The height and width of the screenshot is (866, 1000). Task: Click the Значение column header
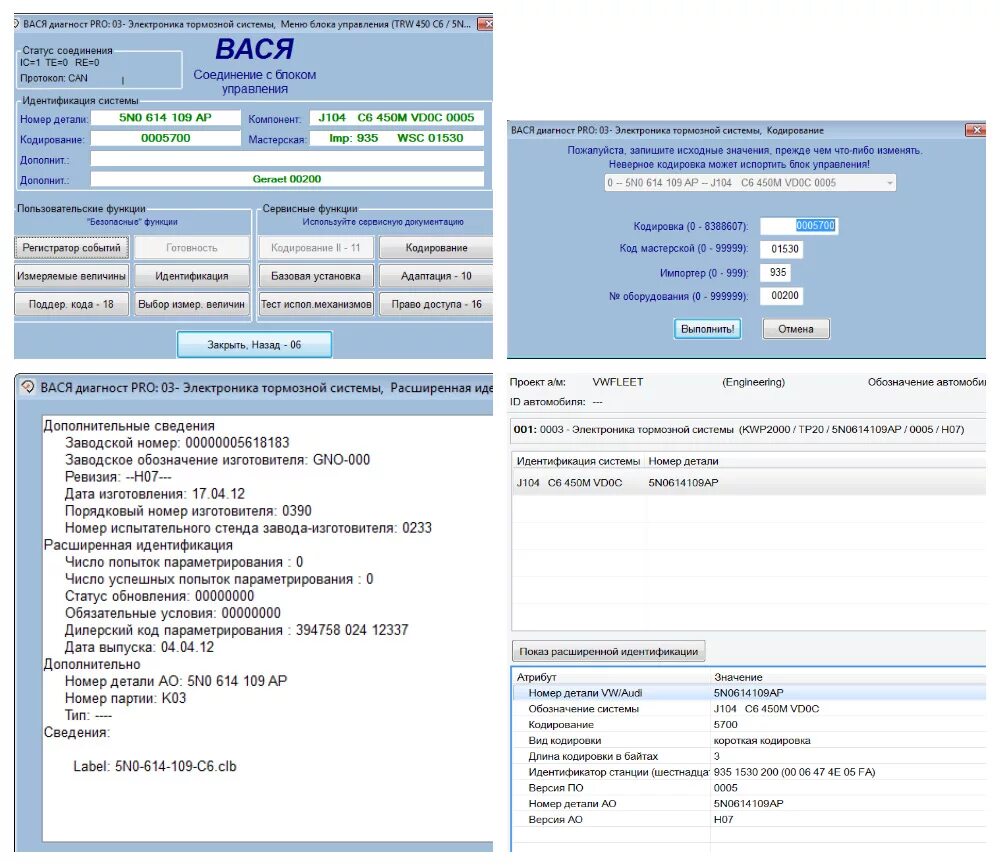click(x=848, y=677)
